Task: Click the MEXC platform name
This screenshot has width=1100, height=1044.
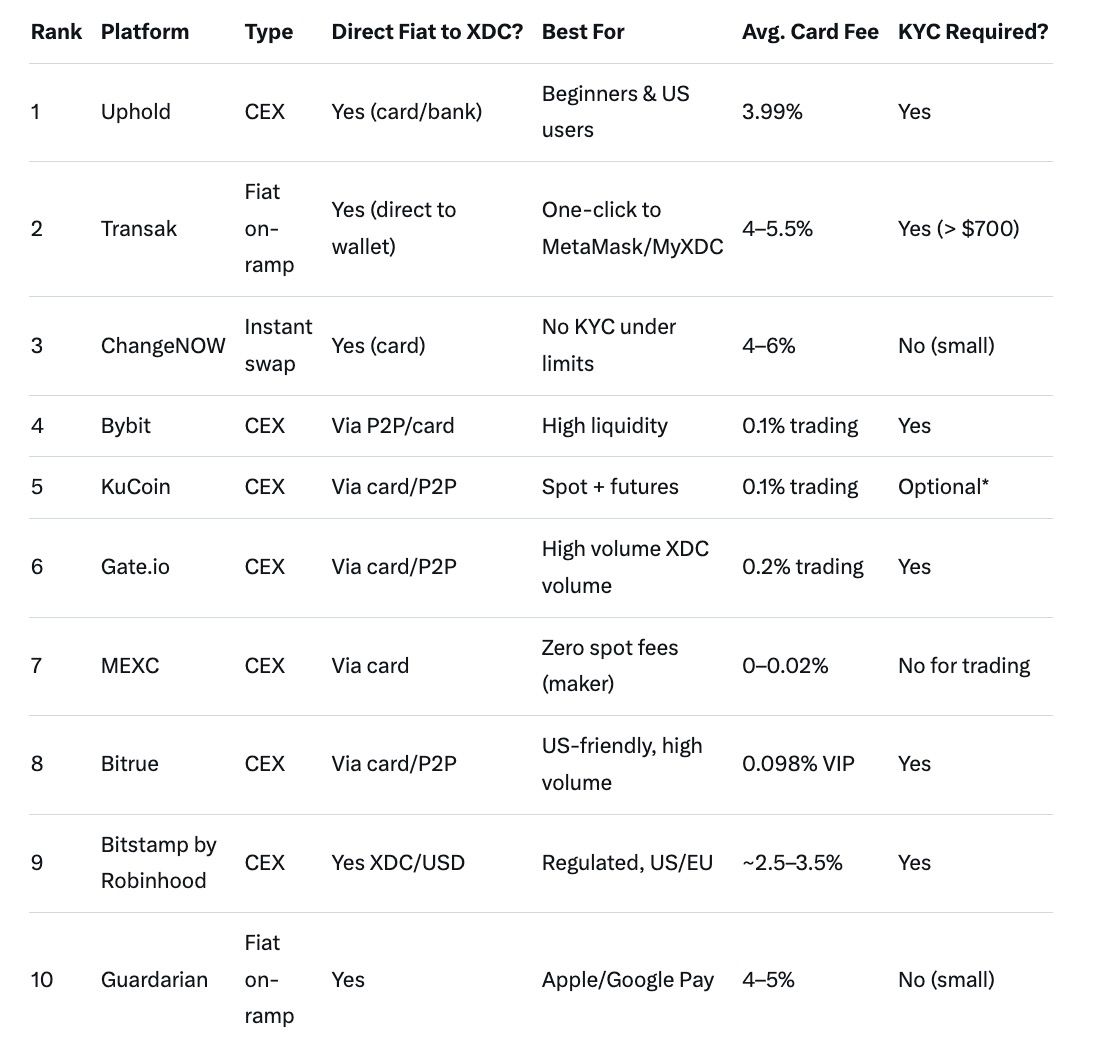Action: pos(130,666)
